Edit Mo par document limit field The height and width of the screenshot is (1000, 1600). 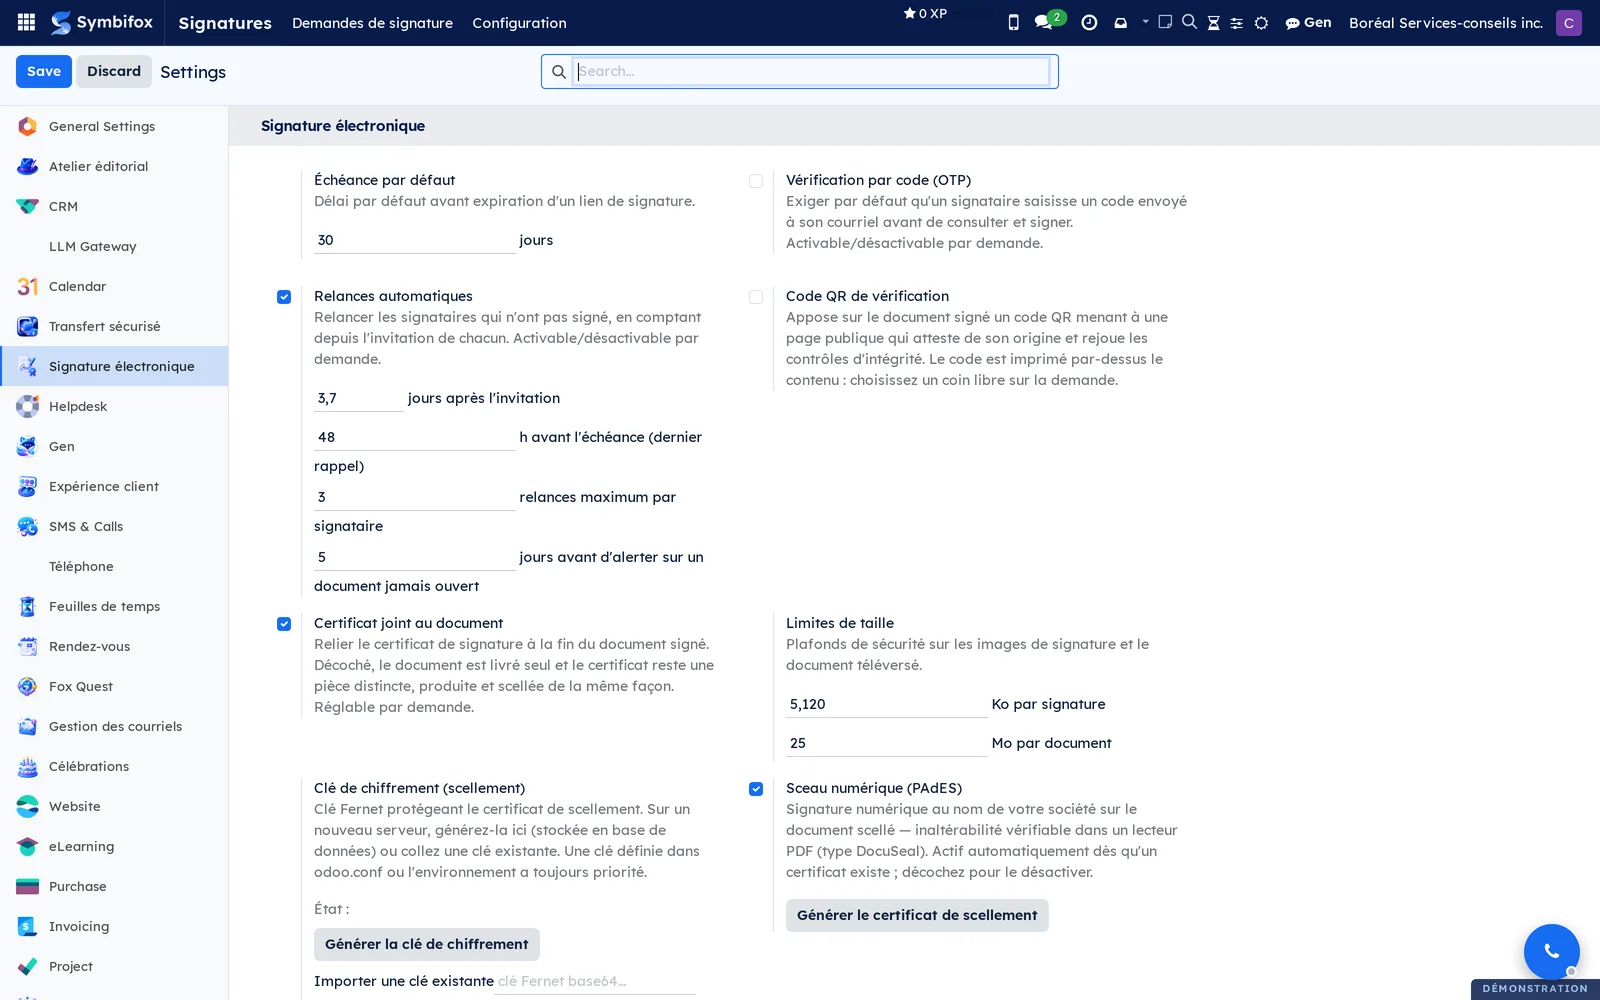pos(887,743)
